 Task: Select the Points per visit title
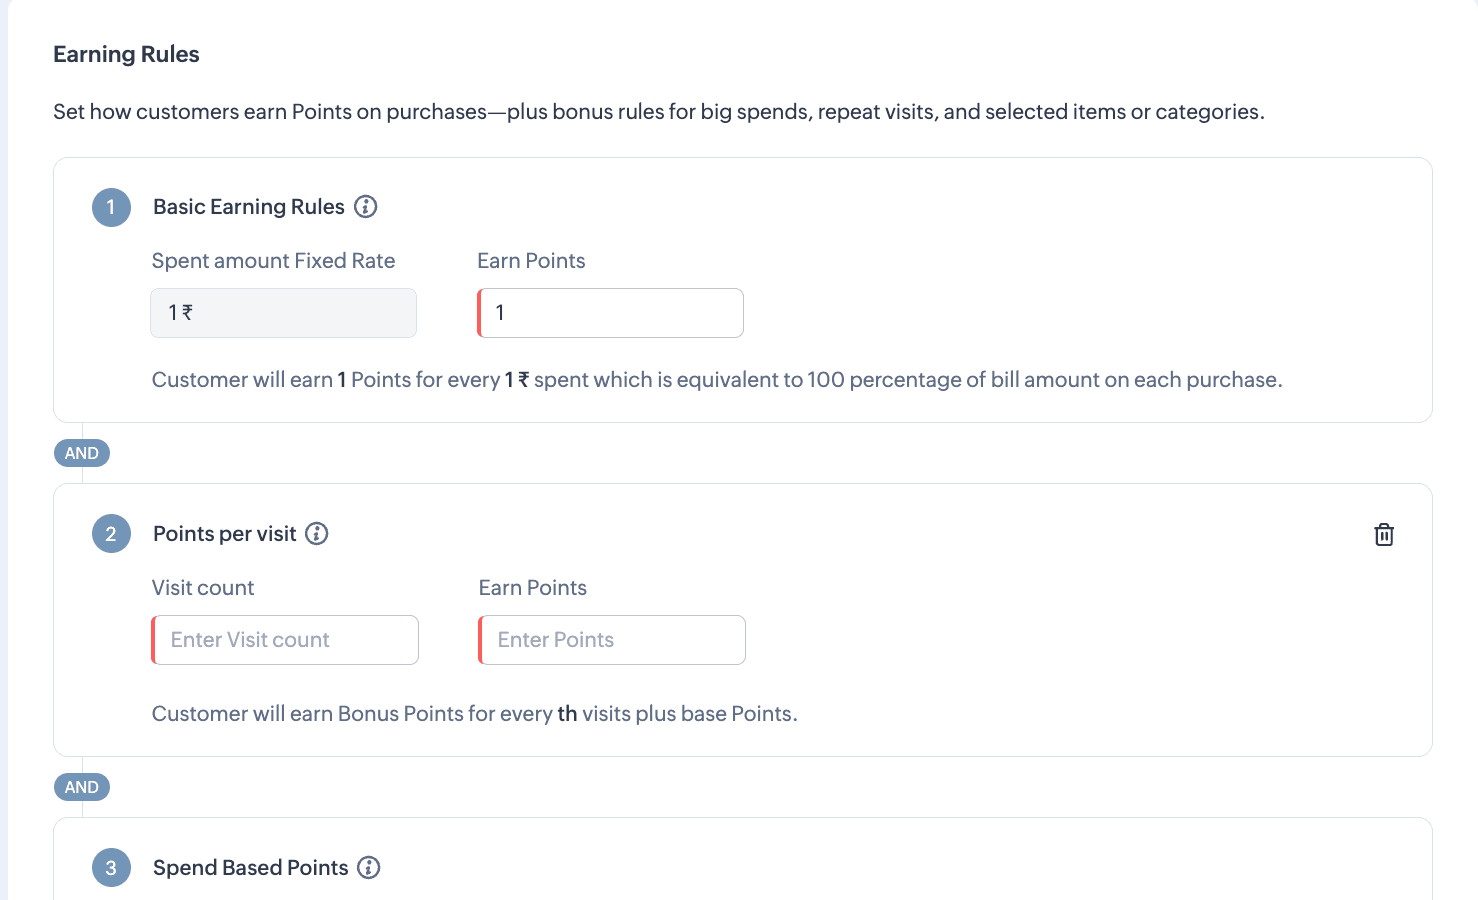point(225,534)
